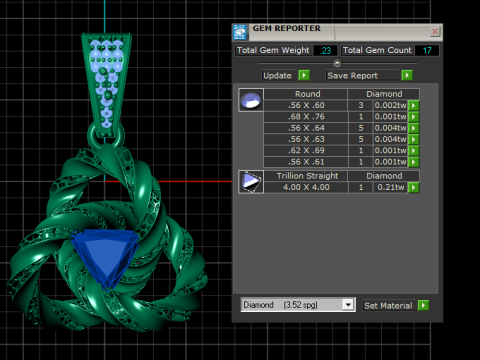Click the green arrow next to Update
The image size is (480, 360).
(x=304, y=75)
